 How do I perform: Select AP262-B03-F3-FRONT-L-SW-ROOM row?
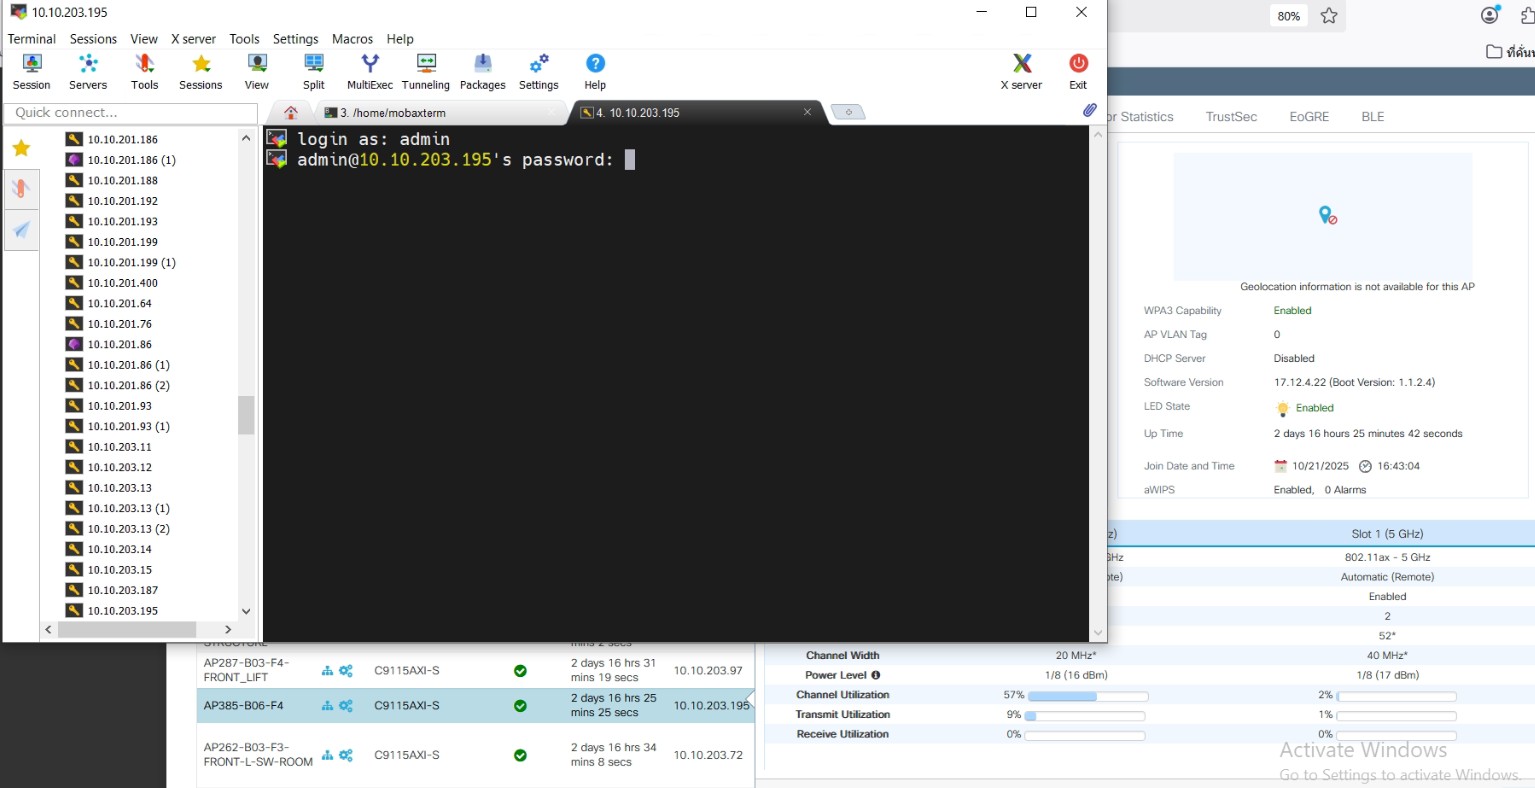[258, 755]
